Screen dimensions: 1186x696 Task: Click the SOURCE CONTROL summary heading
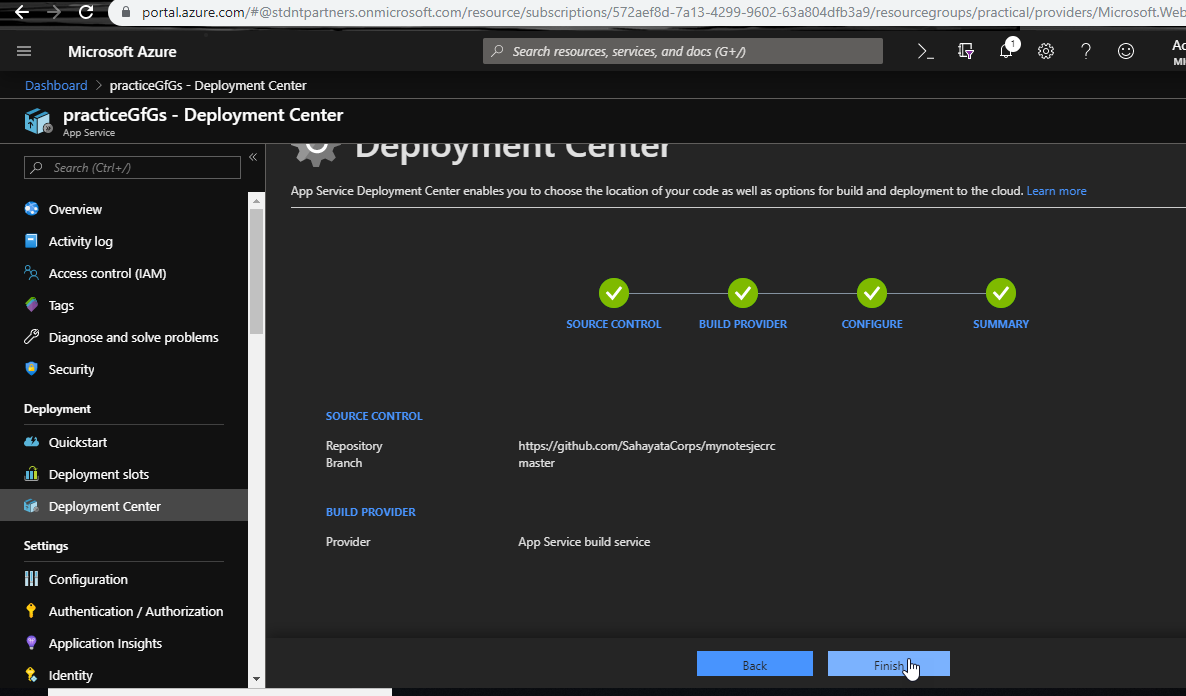click(x=374, y=416)
